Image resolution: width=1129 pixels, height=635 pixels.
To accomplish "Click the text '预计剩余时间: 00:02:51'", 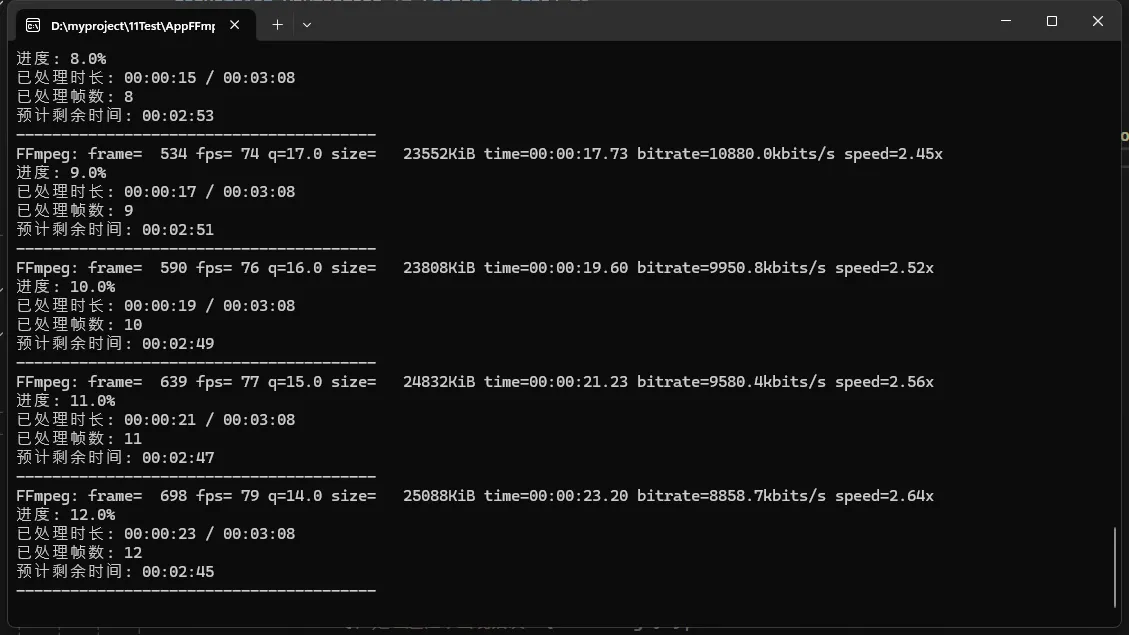I will [x=115, y=230].
